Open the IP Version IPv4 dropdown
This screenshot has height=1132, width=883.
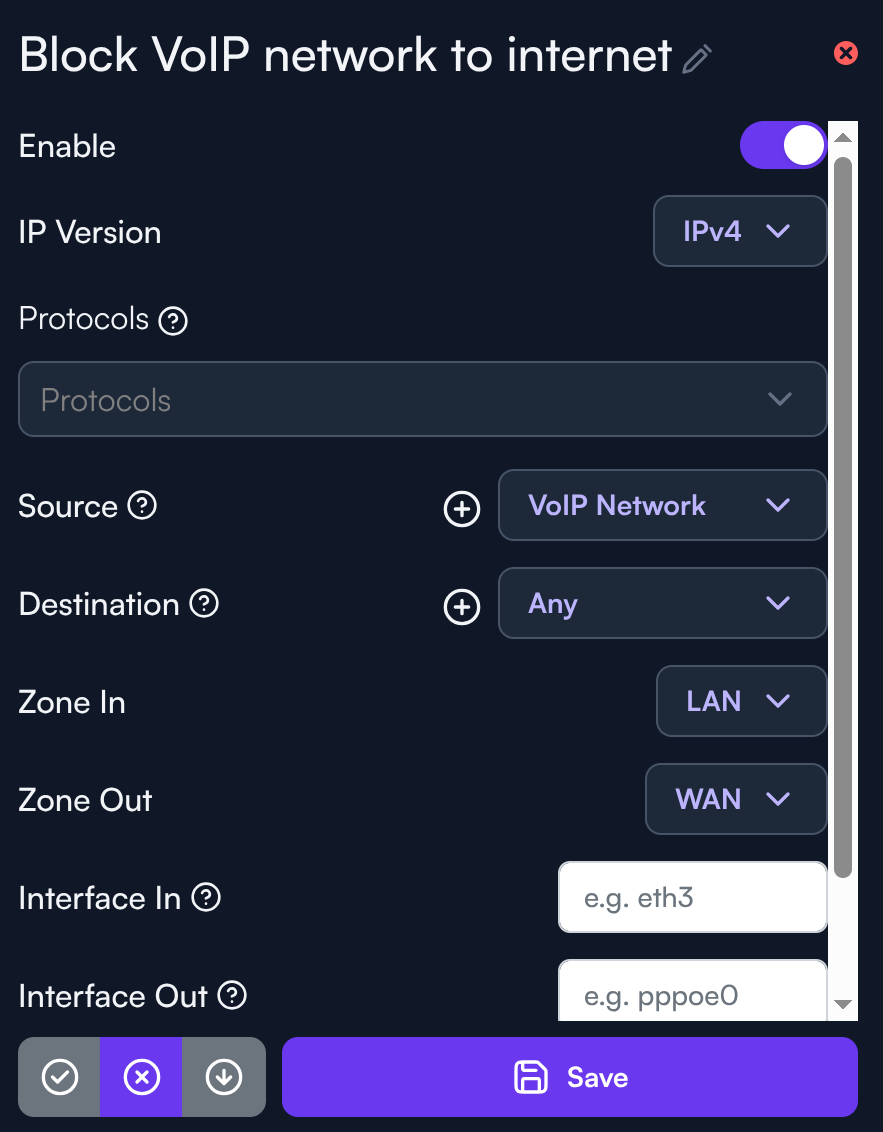739,232
